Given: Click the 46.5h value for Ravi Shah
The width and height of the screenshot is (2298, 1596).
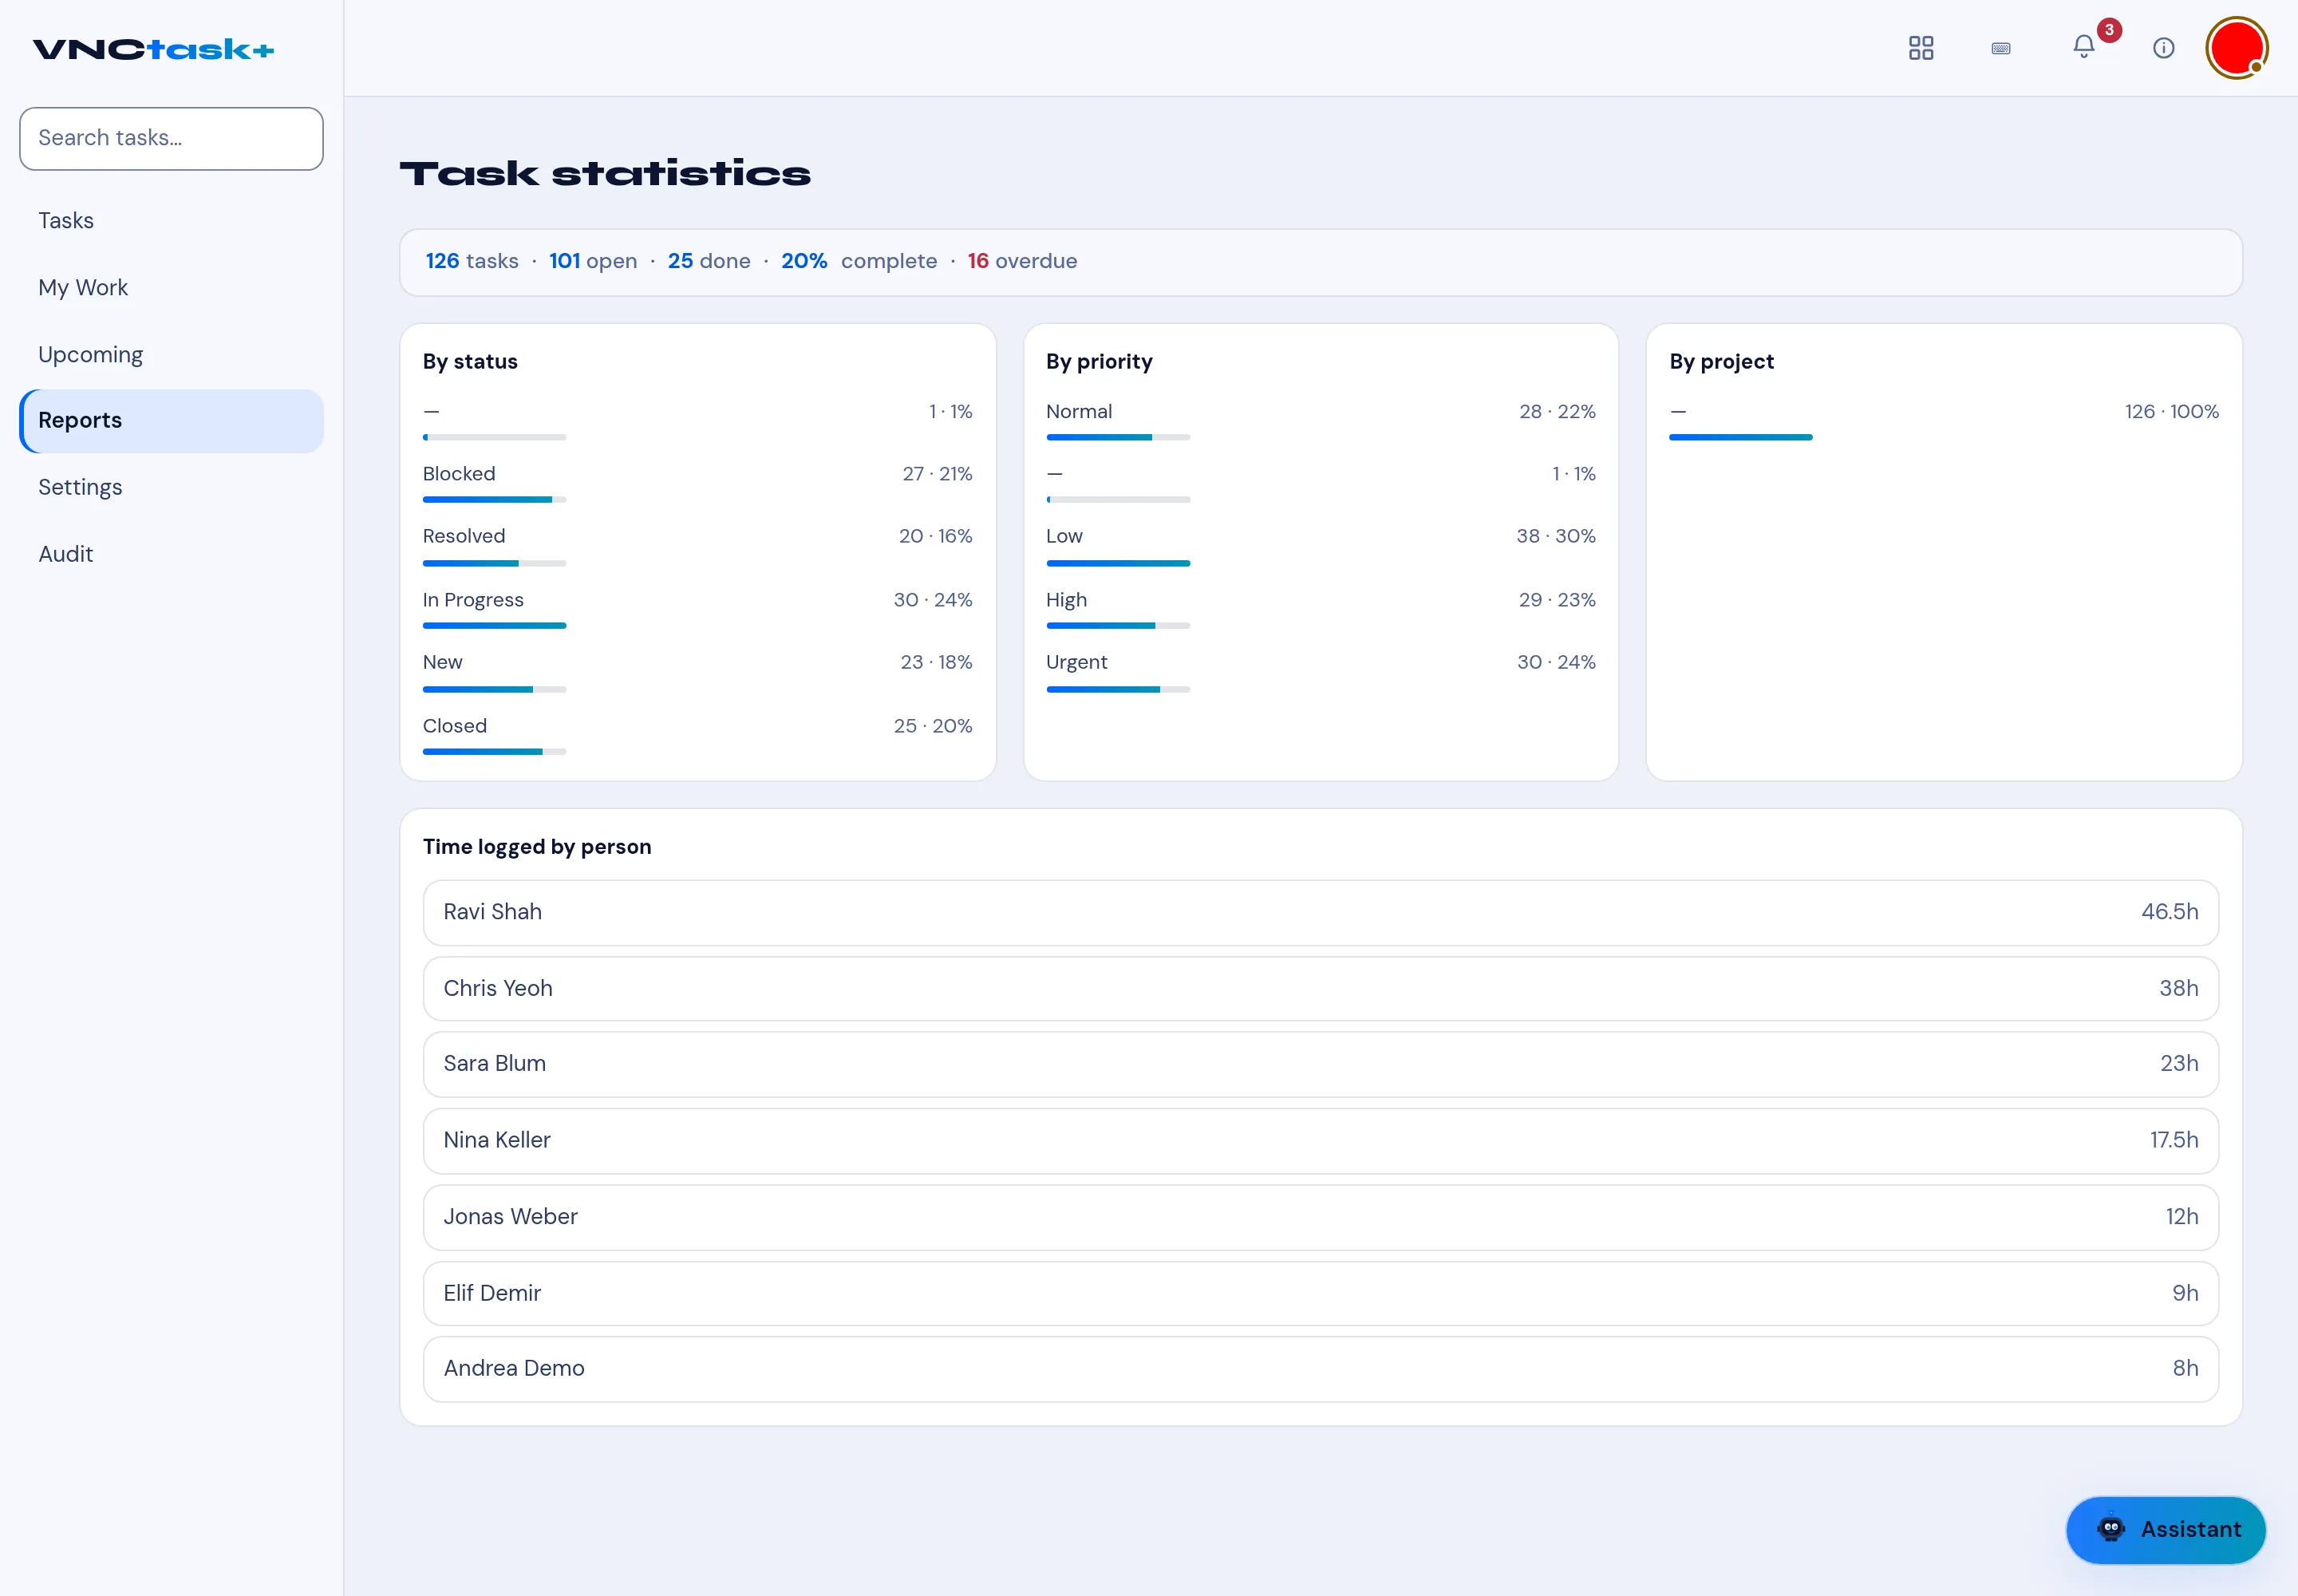Looking at the screenshot, I should pos(2169,912).
